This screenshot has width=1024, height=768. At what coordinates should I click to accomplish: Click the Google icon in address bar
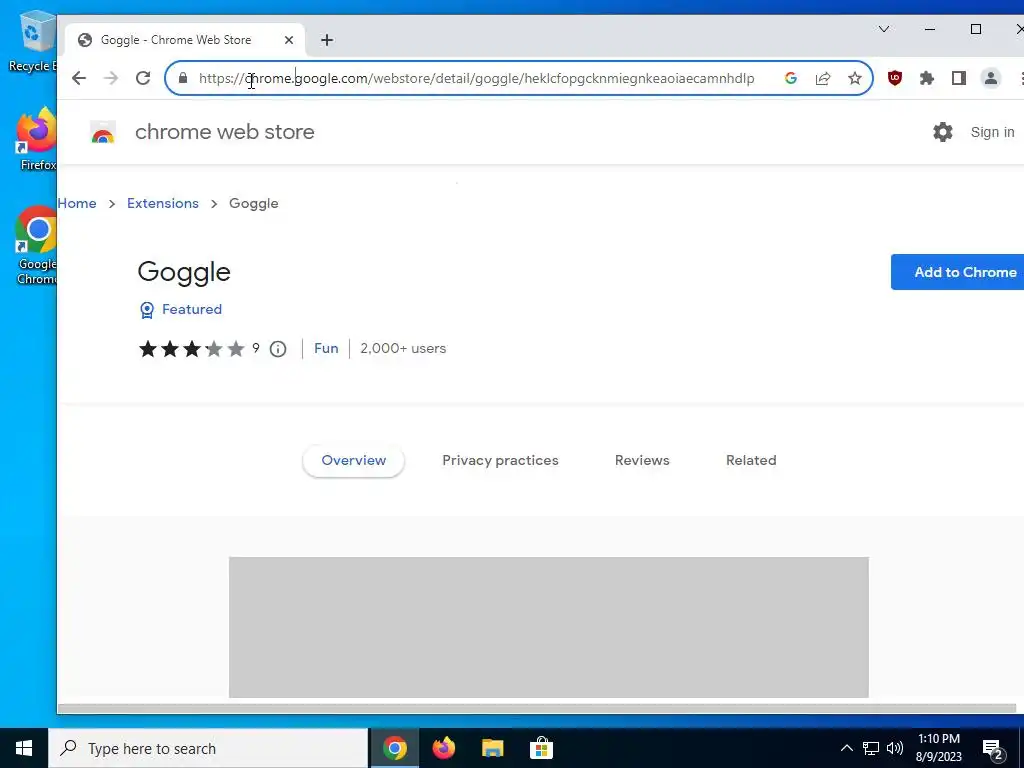pyautogui.click(x=791, y=78)
